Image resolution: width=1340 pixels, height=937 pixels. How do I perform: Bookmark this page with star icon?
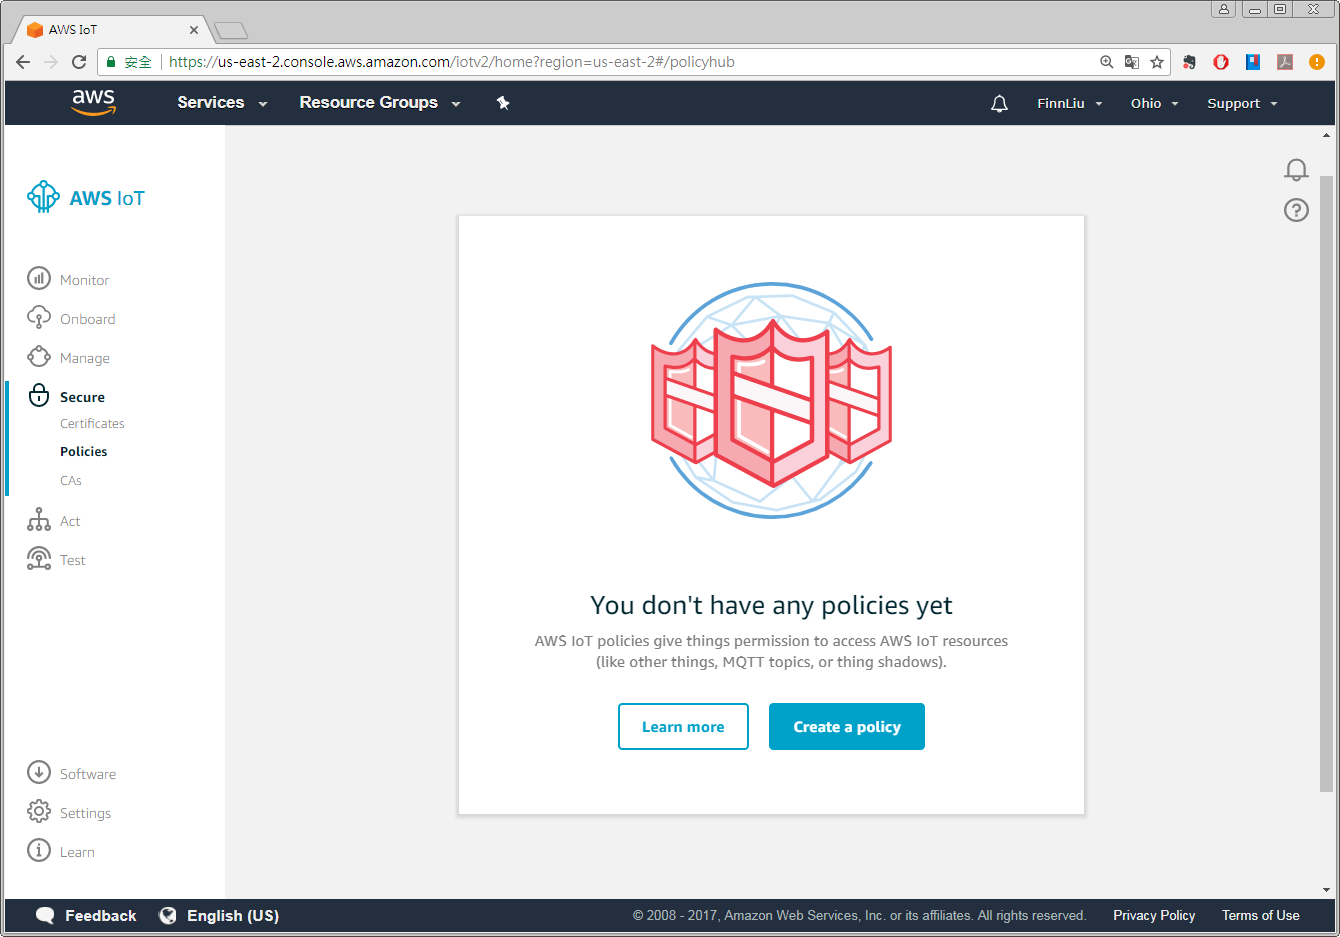click(x=1157, y=62)
